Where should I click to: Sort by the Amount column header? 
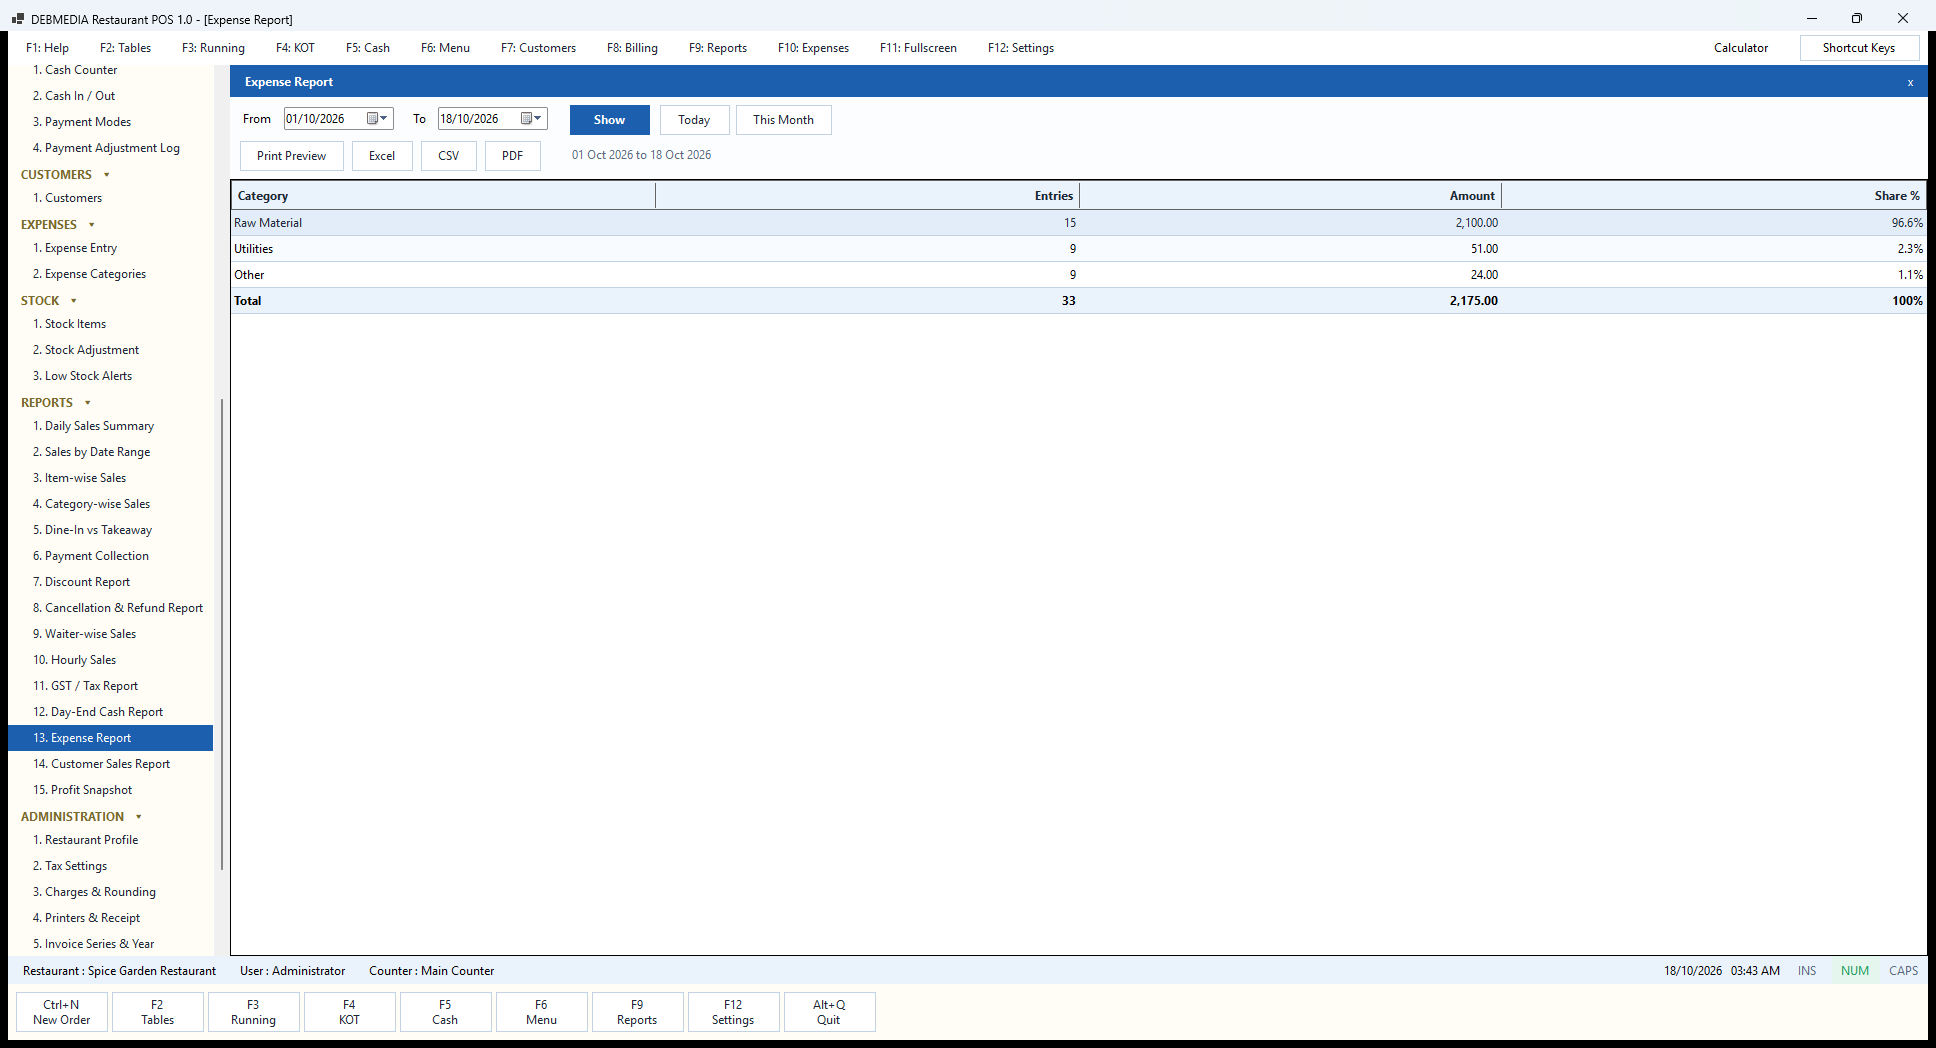[x=1290, y=196]
